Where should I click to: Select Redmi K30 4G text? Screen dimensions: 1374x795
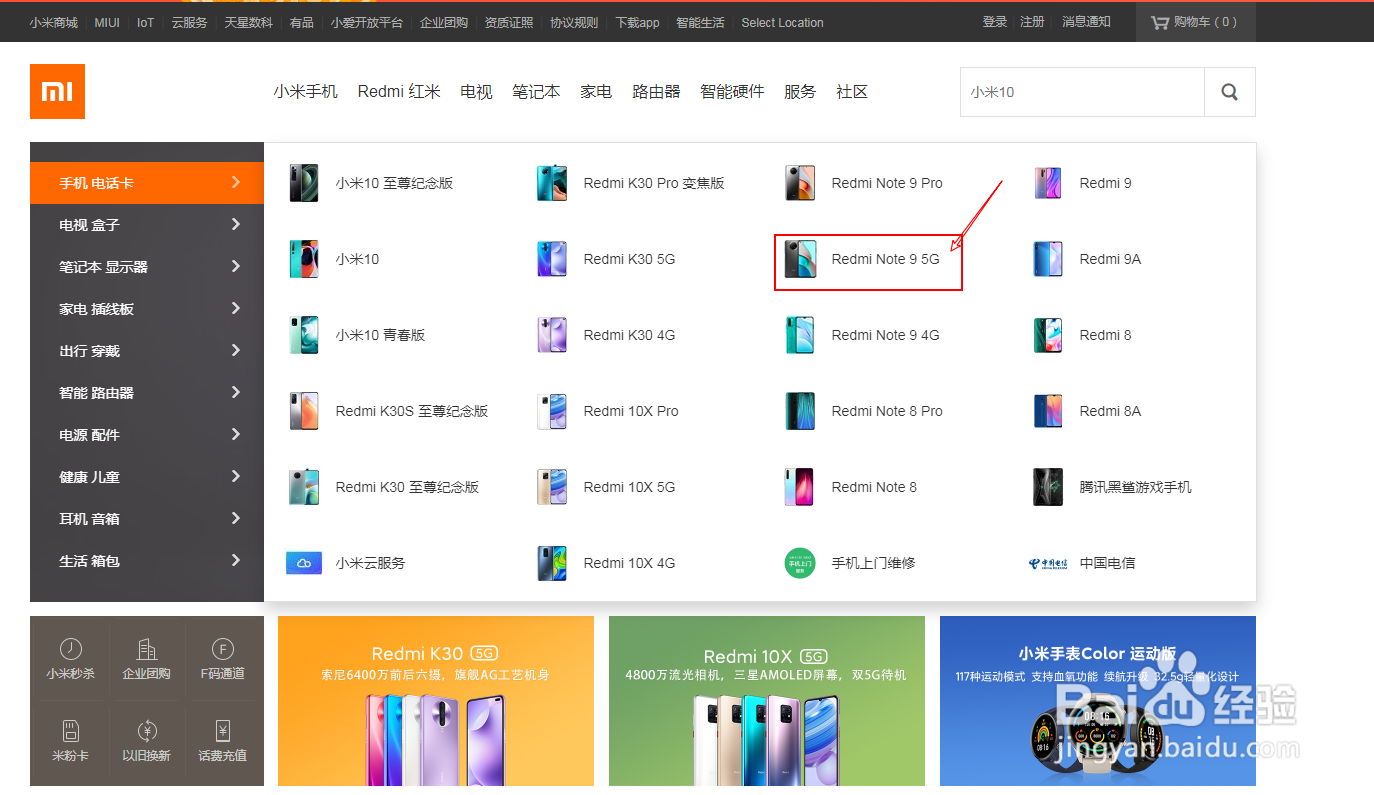[x=629, y=335]
